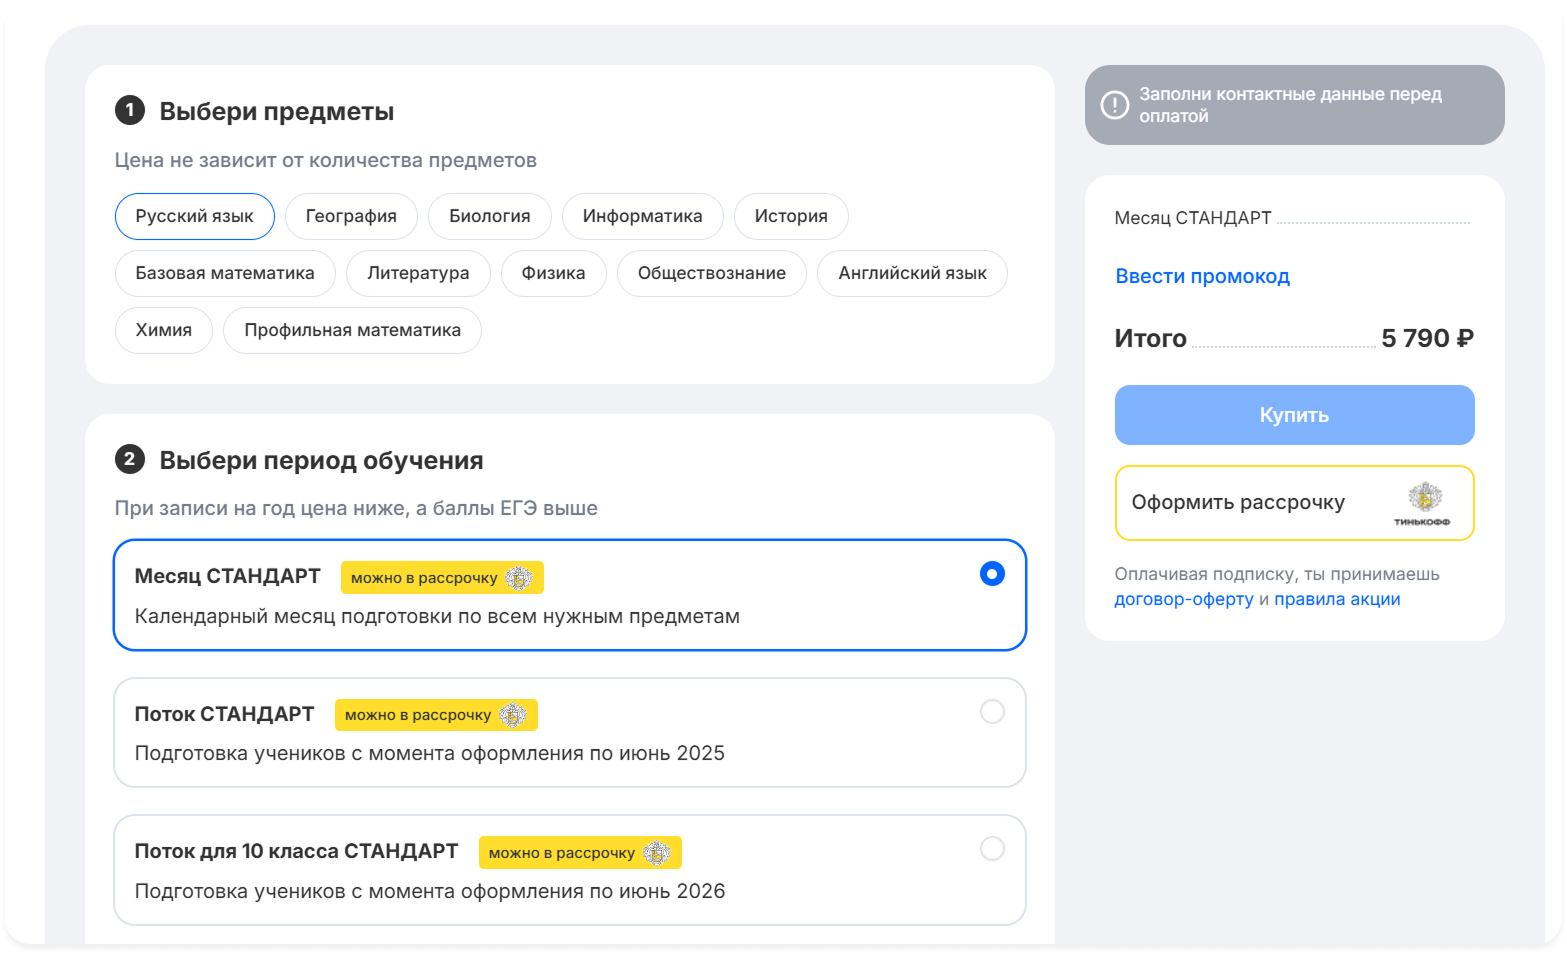Select the Обществознание subject chip
The height and width of the screenshot is (954, 1567).
pyautogui.click(x=712, y=273)
